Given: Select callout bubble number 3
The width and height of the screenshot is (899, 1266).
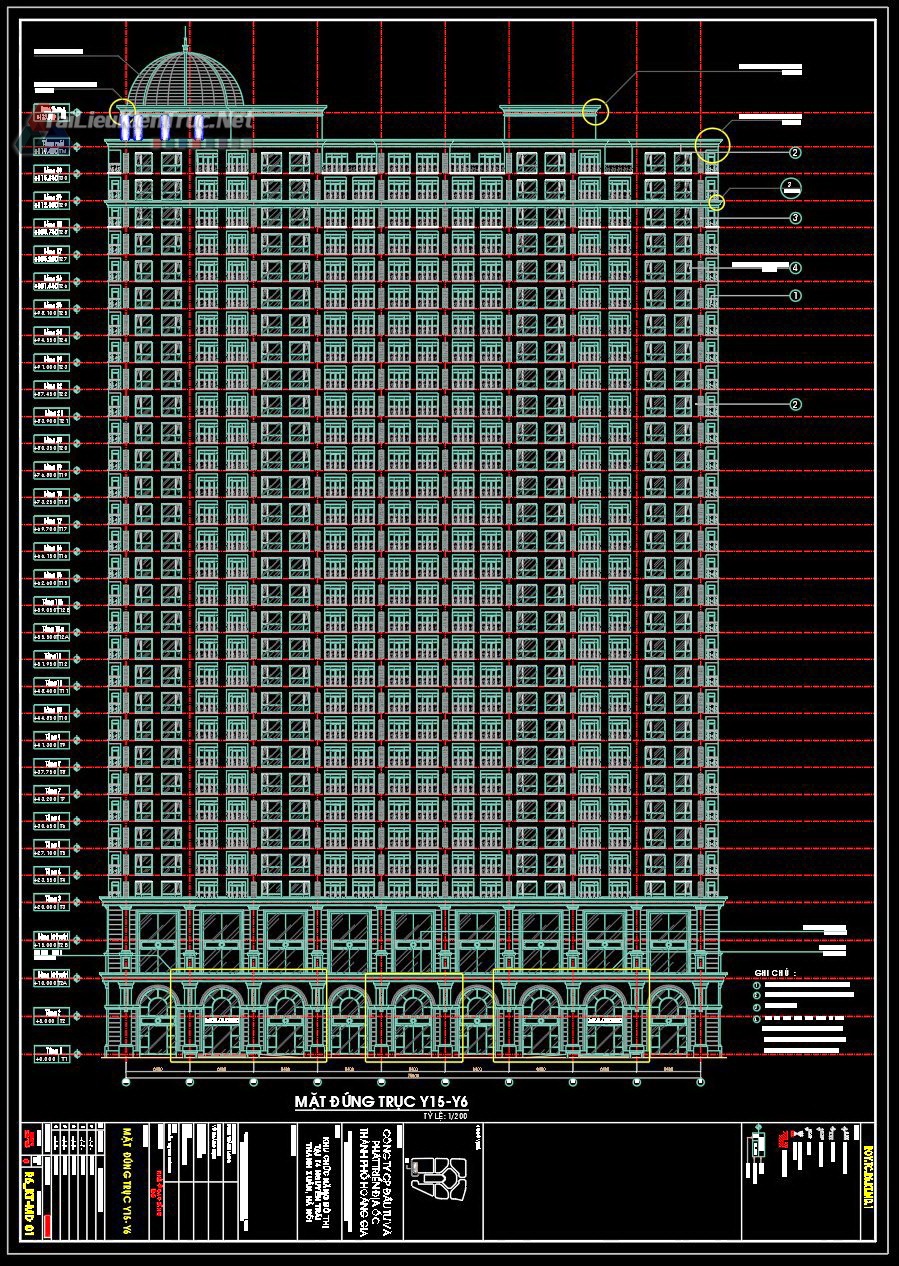Looking at the screenshot, I should click(795, 218).
